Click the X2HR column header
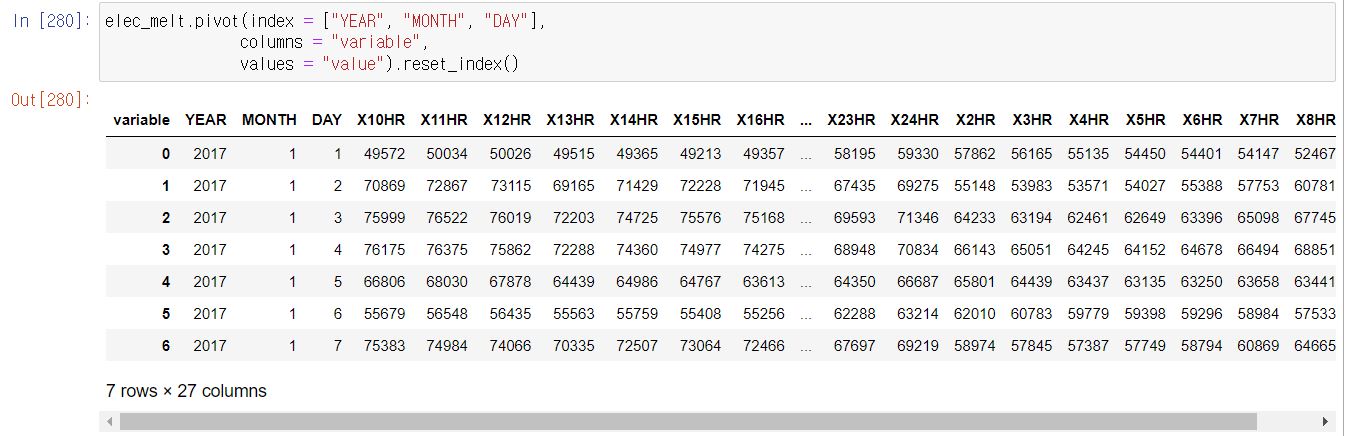The width and height of the screenshot is (1352, 436). coord(975,120)
